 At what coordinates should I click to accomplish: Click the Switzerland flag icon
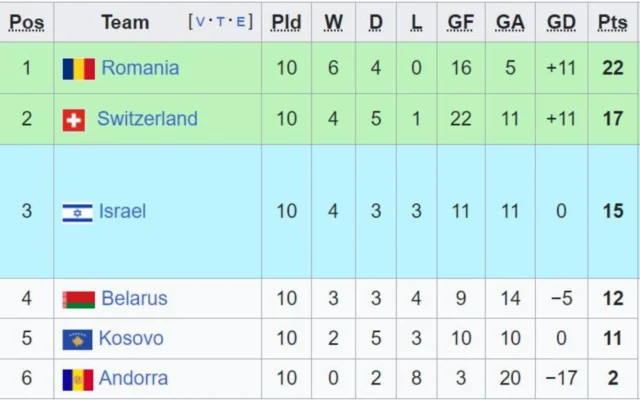(x=73, y=120)
